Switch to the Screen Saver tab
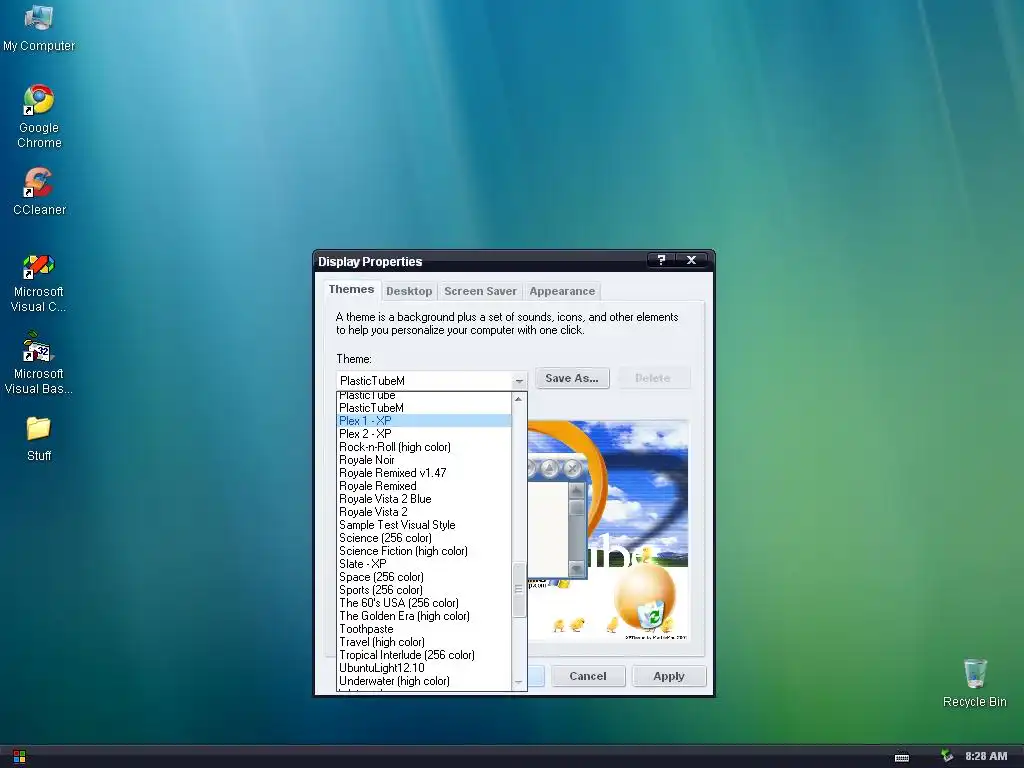Screen dimensions: 1024x768 point(480,291)
